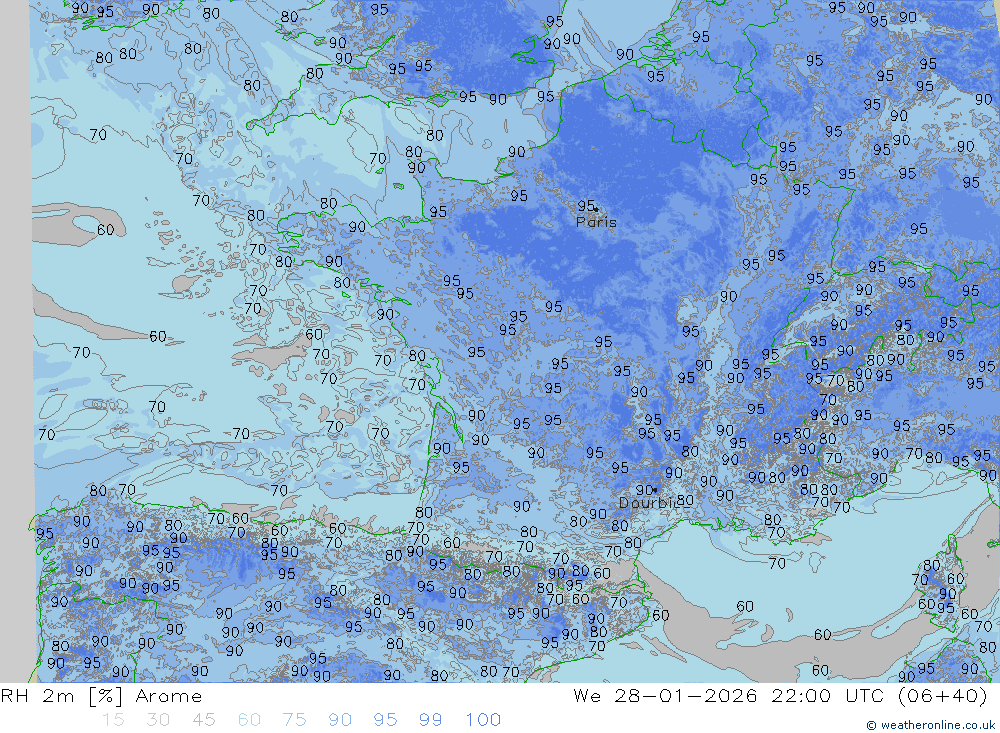1000x733 pixels.
Task: Click the 90 contour label beside Dourbies dot
Action: (643, 489)
